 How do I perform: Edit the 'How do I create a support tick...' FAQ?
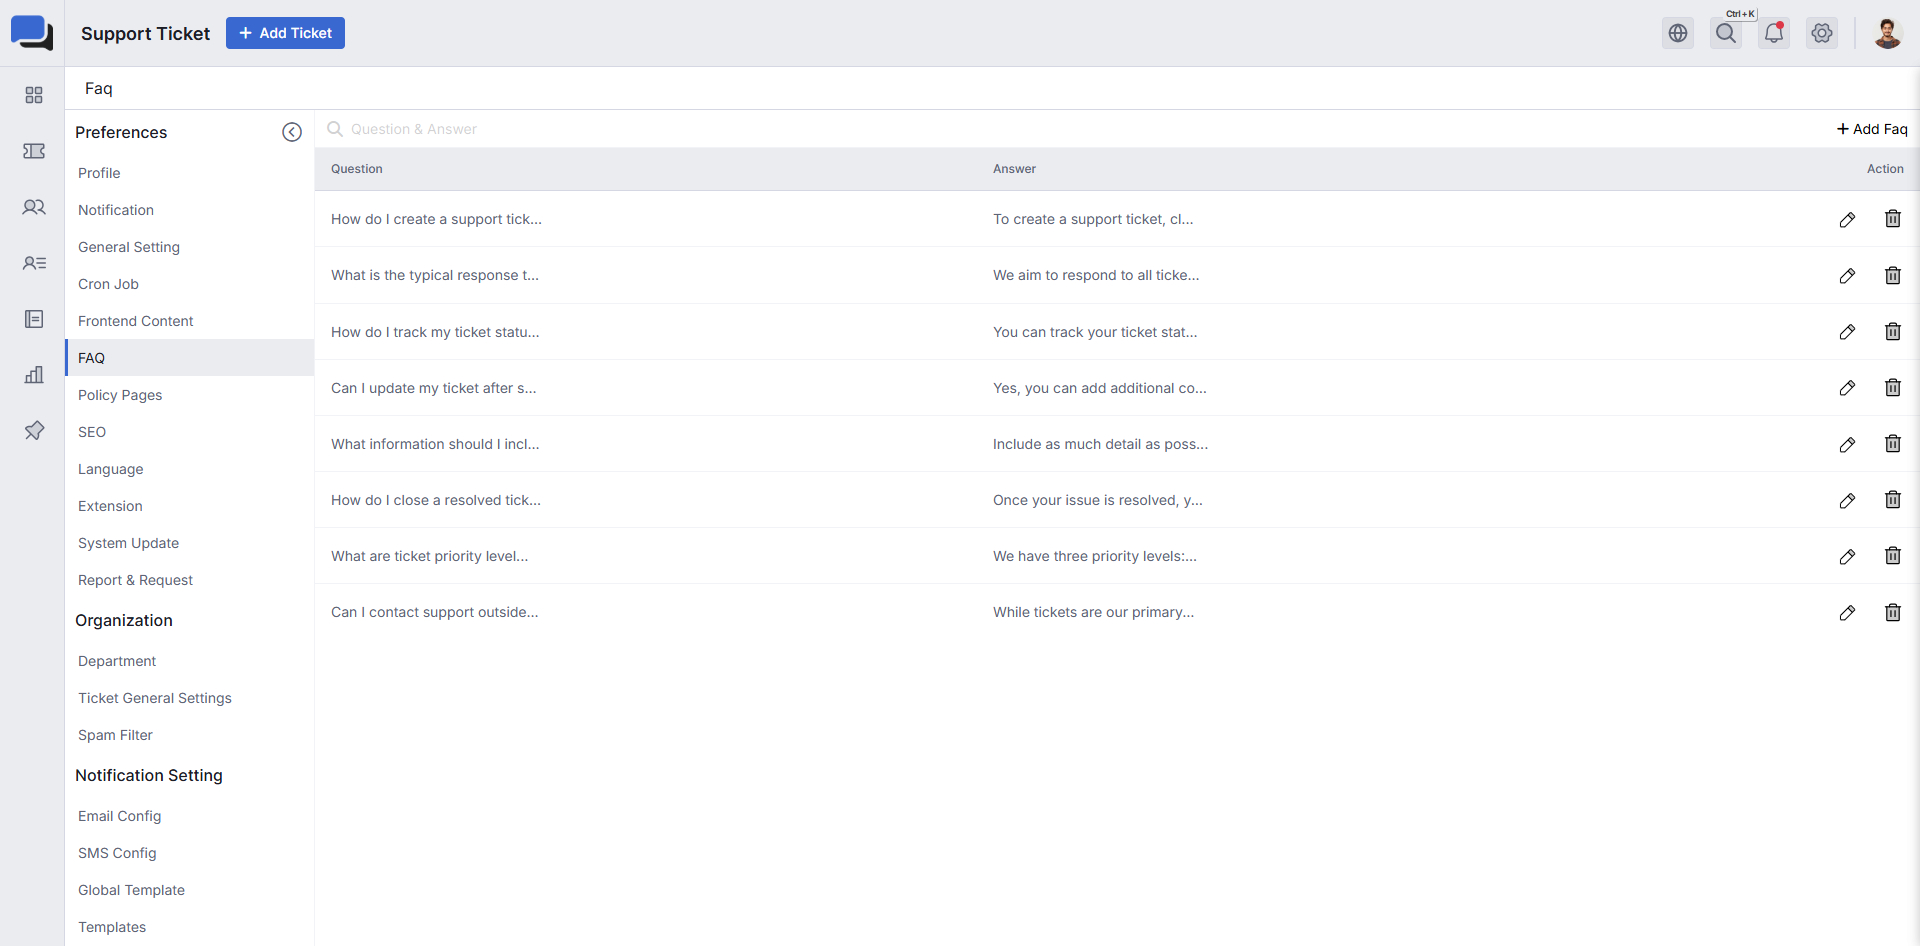pyautogui.click(x=1847, y=219)
